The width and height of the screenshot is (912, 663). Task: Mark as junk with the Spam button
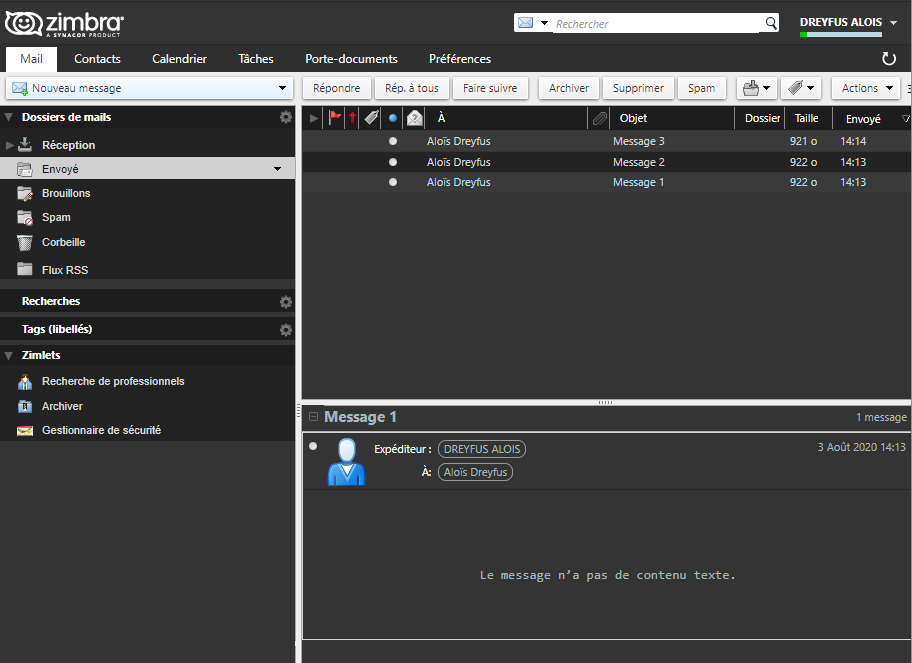tap(701, 88)
